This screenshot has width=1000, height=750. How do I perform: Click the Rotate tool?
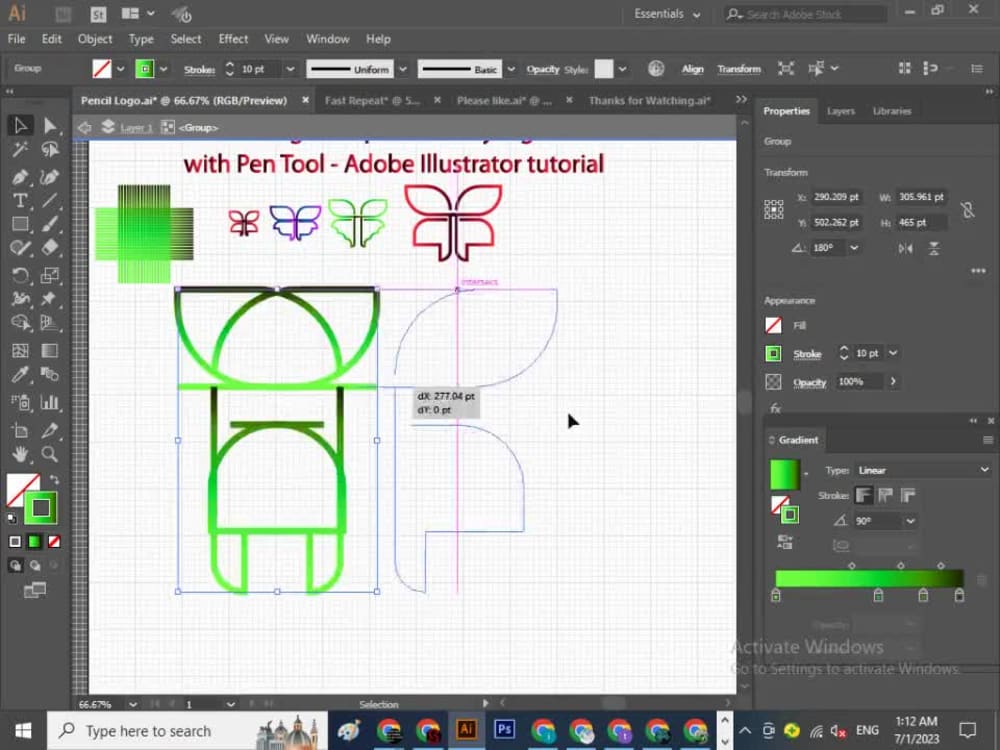20,275
